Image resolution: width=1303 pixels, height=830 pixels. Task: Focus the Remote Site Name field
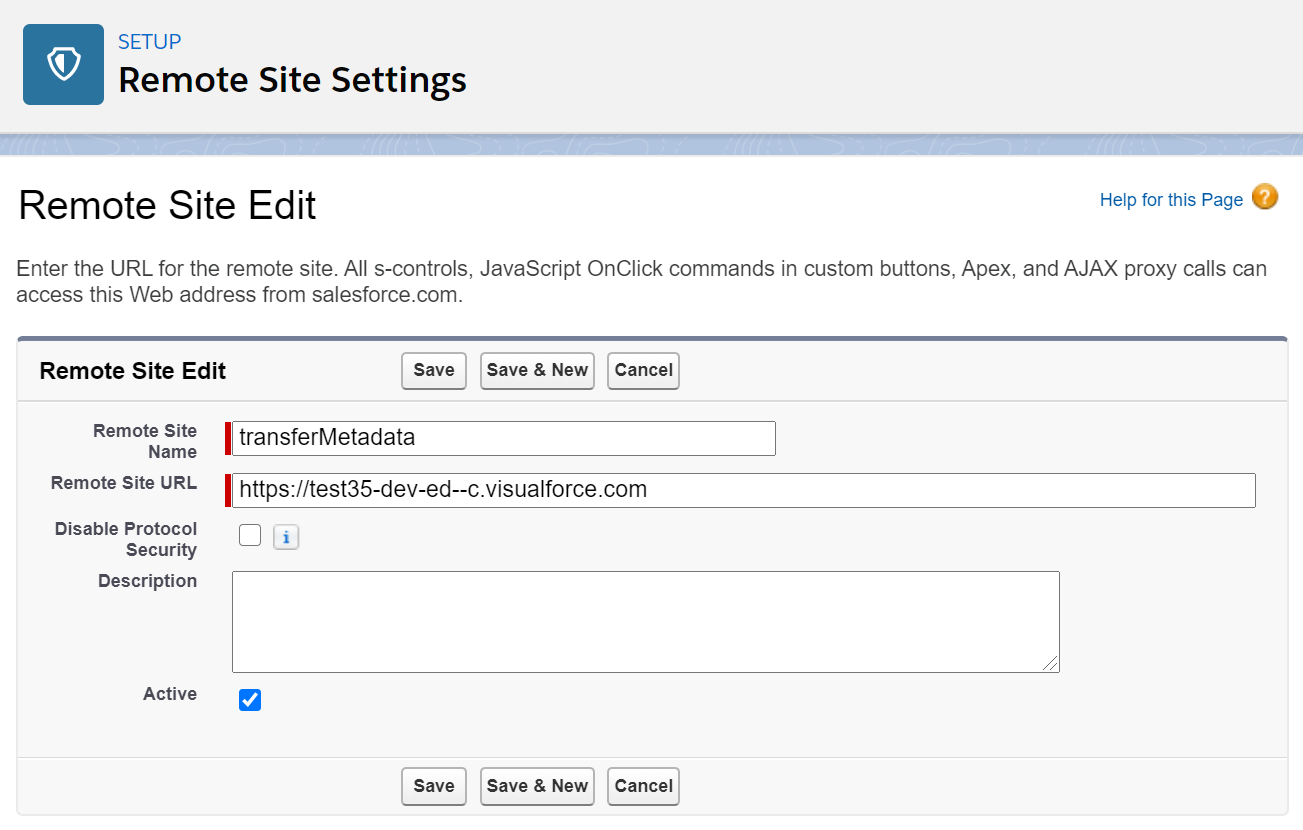click(503, 438)
